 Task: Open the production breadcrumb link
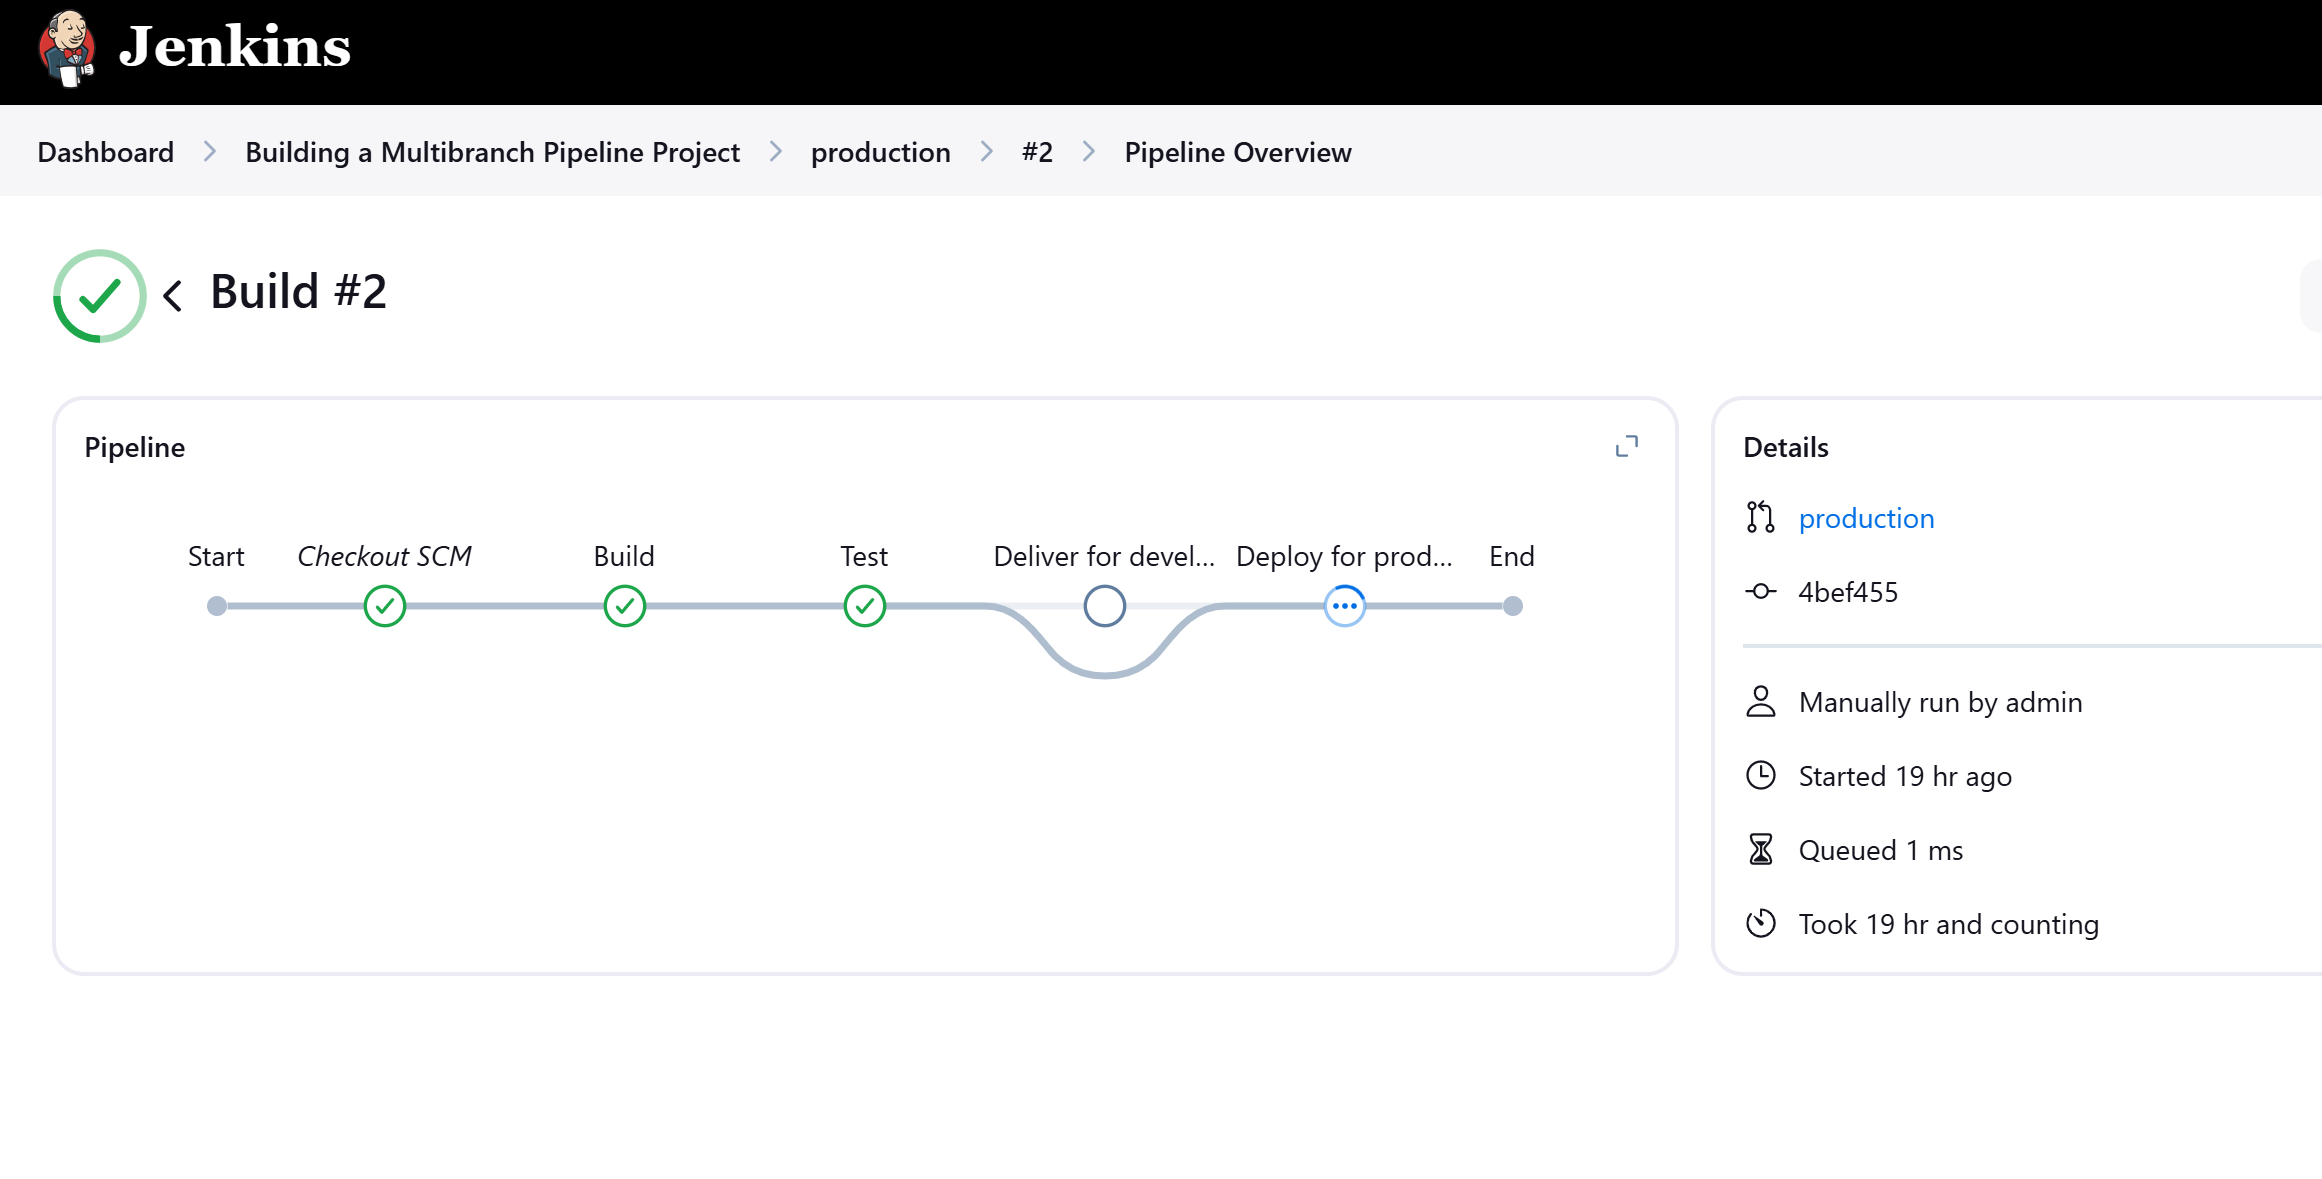pyautogui.click(x=880, y=152)
